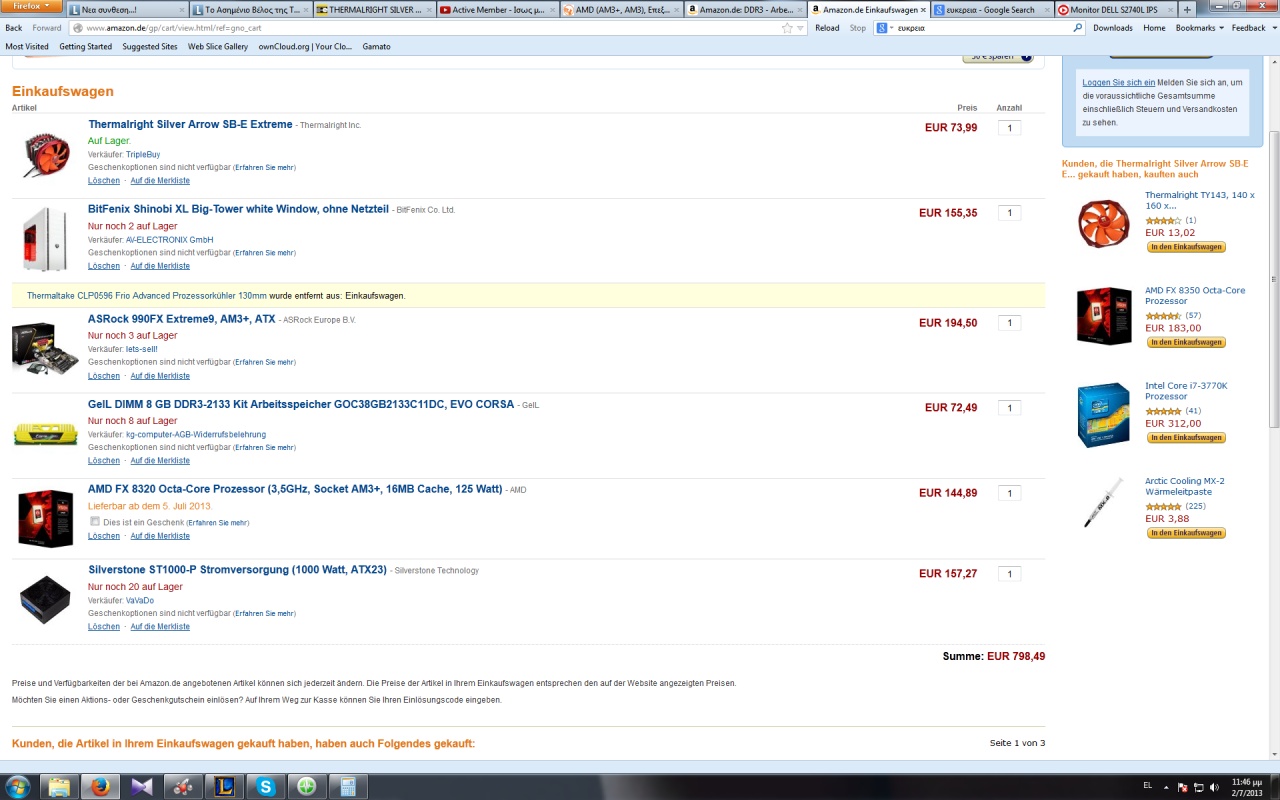The image size is (1280, 800).
Task: Open the URL history dropdown arrow
Action: (x=801, y=28)
